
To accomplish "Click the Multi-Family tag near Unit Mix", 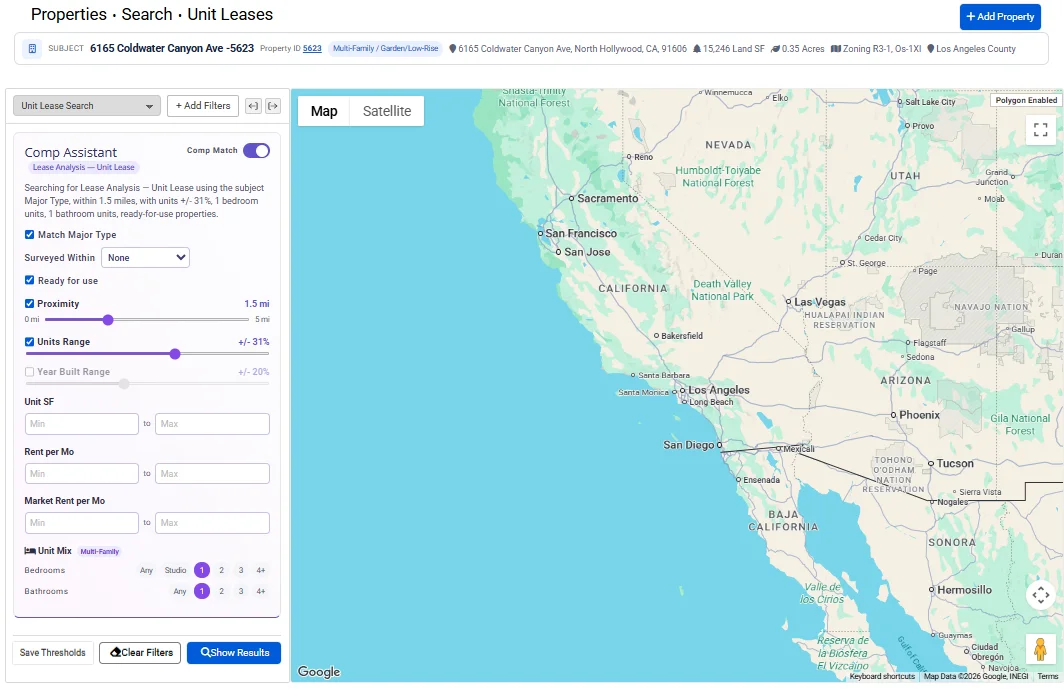I will 100,552.
